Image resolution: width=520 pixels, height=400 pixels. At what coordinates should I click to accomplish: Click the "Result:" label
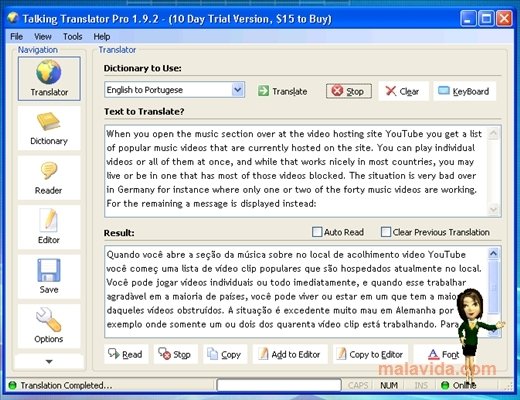click(x=119, y=233)
